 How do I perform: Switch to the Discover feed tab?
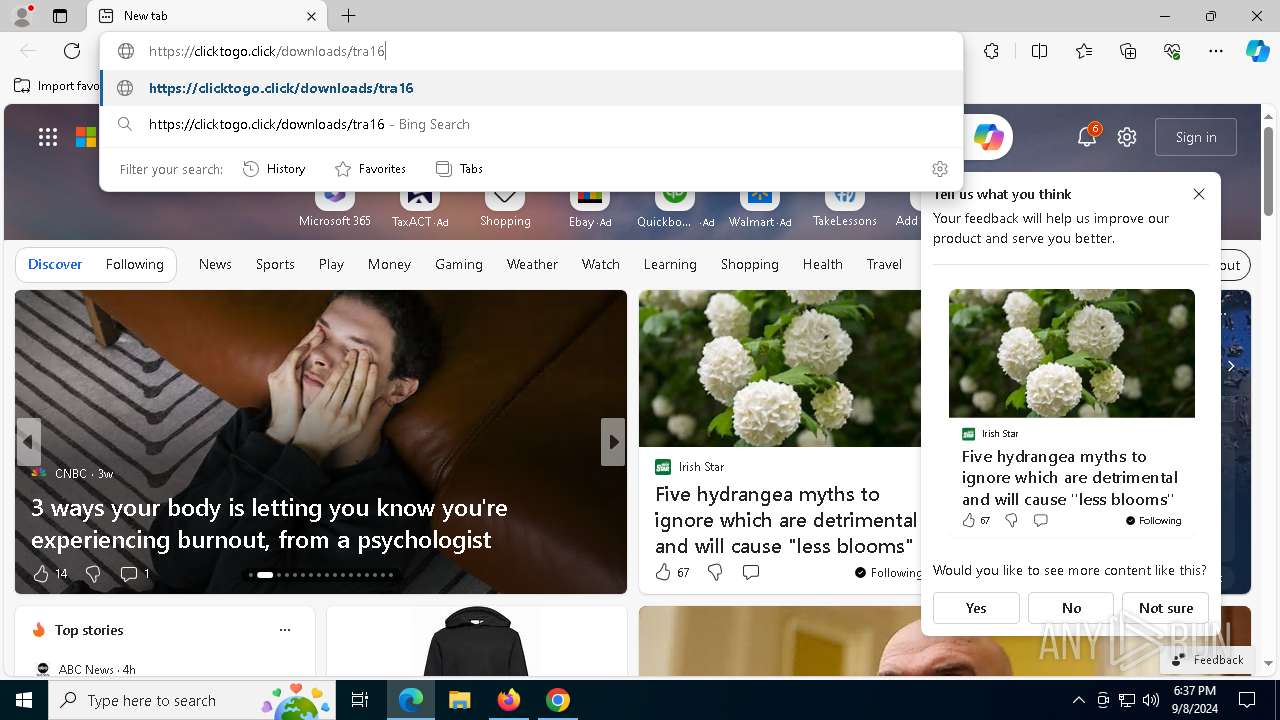(x=55, y=264)
